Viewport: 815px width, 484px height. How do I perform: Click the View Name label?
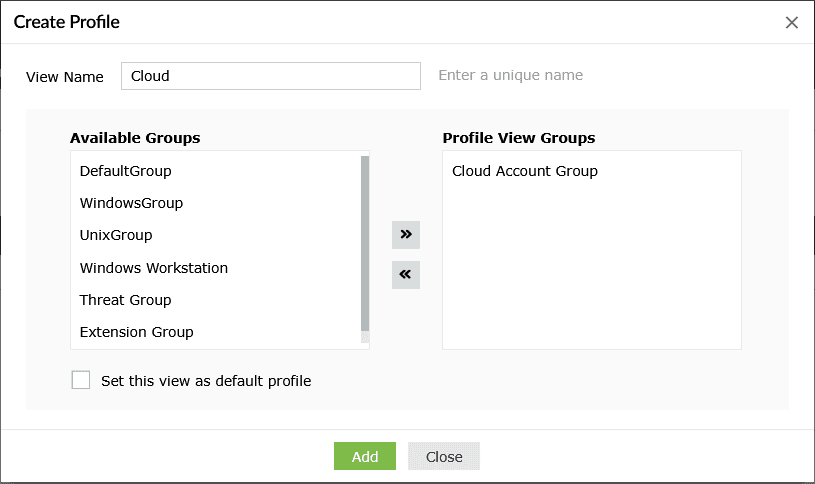click(65, 76)
